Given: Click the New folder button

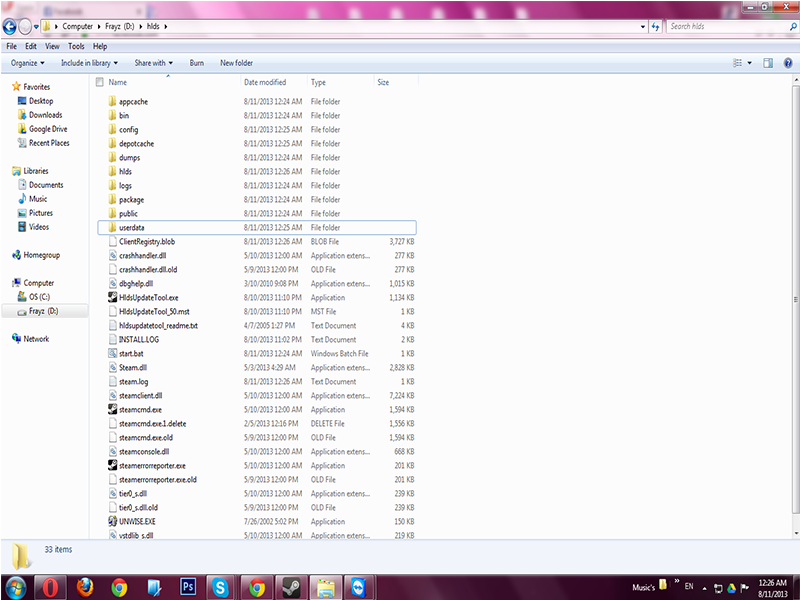Looking at the screenshot, I should pyautogui.click(x=236, y=63).
